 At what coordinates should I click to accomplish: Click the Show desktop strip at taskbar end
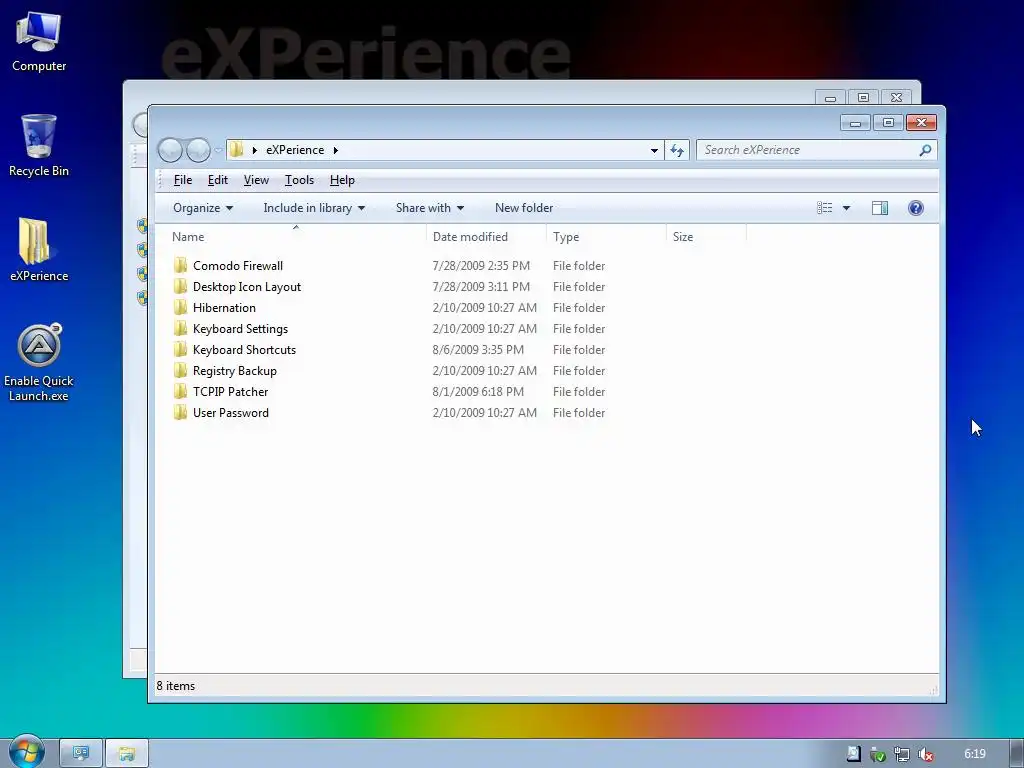point(1016,754)
